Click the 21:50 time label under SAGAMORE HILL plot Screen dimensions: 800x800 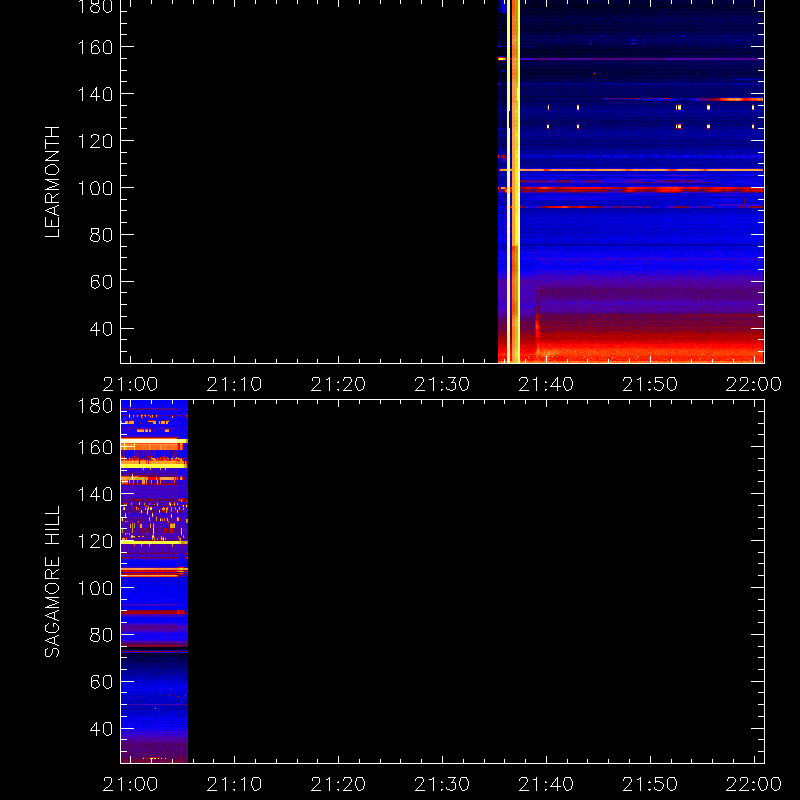[650, 784]
